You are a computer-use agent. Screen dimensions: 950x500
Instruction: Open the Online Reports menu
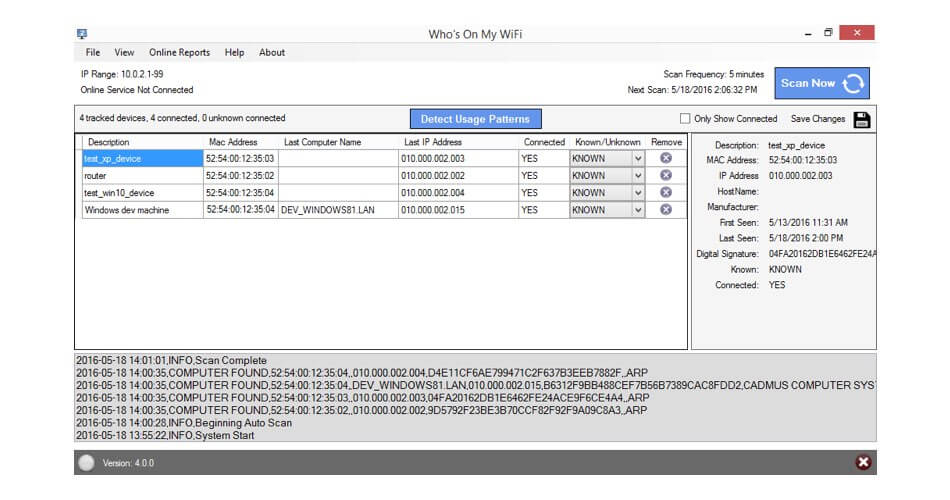pyautogui.click(x=179, y=52)
